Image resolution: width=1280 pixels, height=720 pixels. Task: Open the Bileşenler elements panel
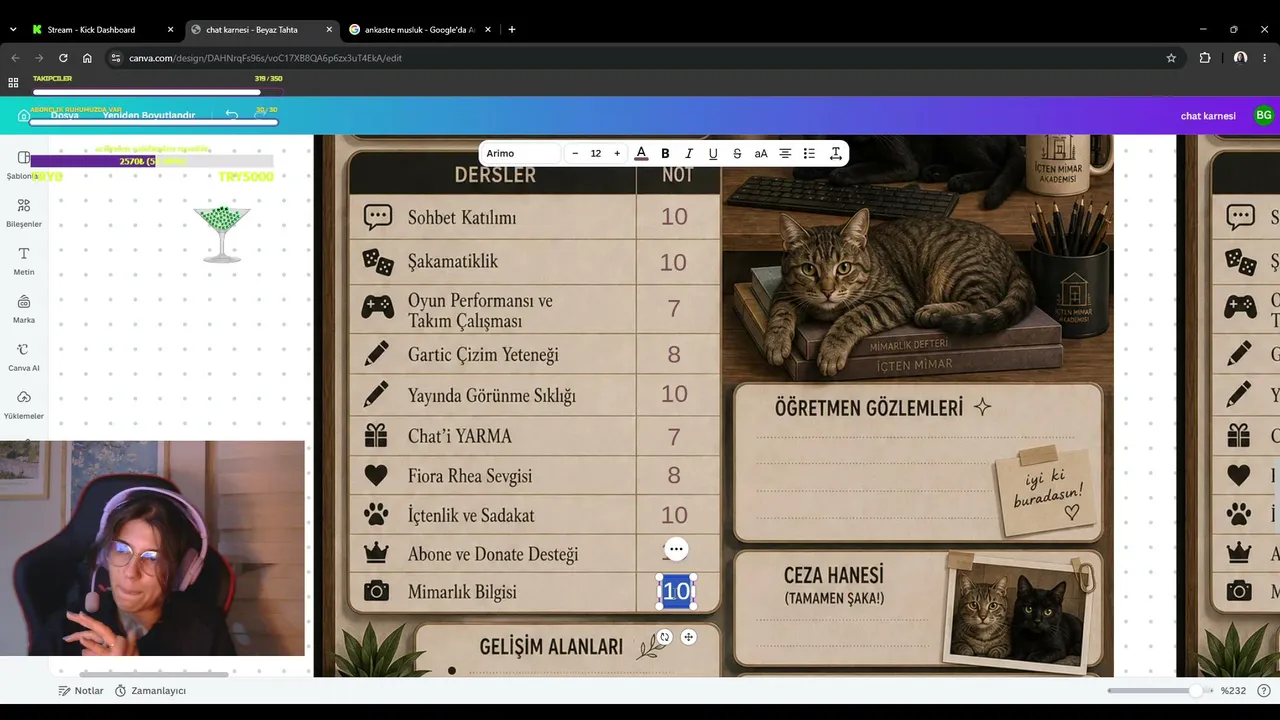23,212
